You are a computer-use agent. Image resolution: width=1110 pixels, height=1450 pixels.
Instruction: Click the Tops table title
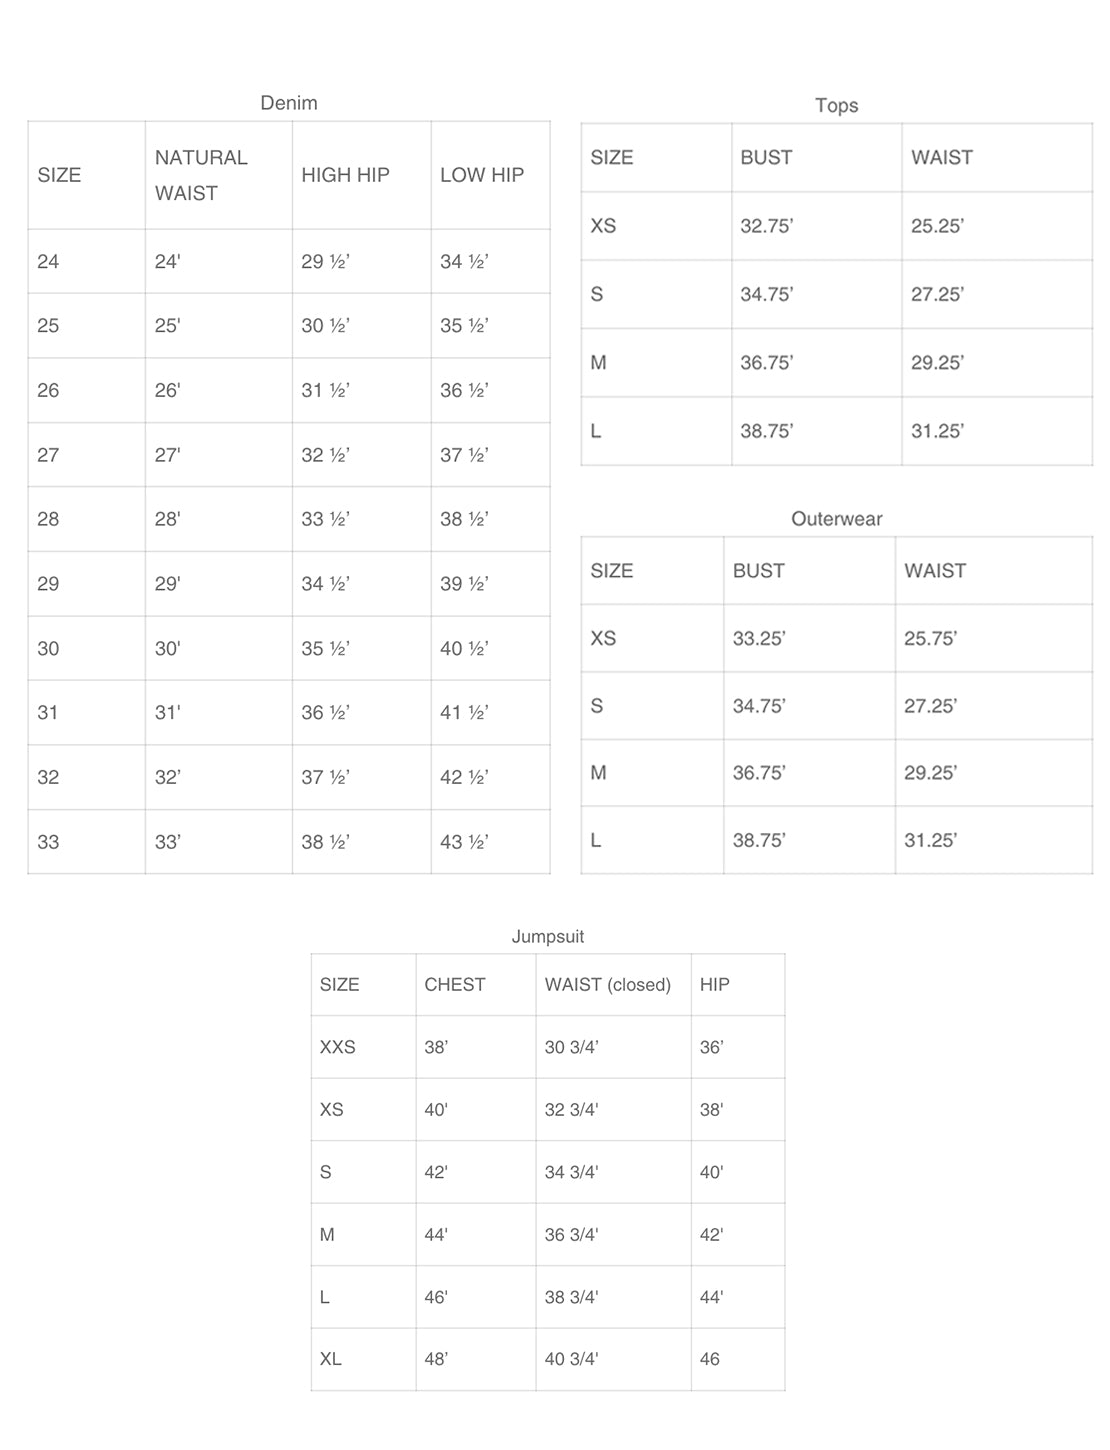(836, 106)
